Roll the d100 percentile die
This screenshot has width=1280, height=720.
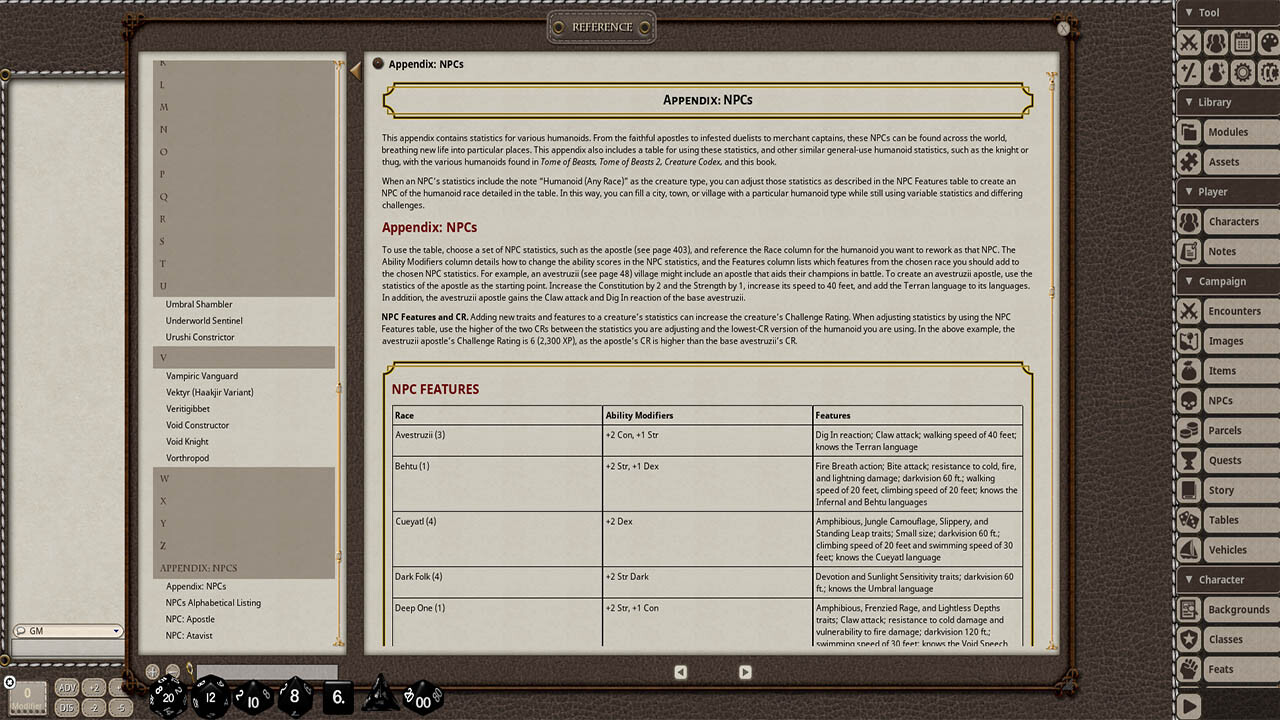coord(424,700)
